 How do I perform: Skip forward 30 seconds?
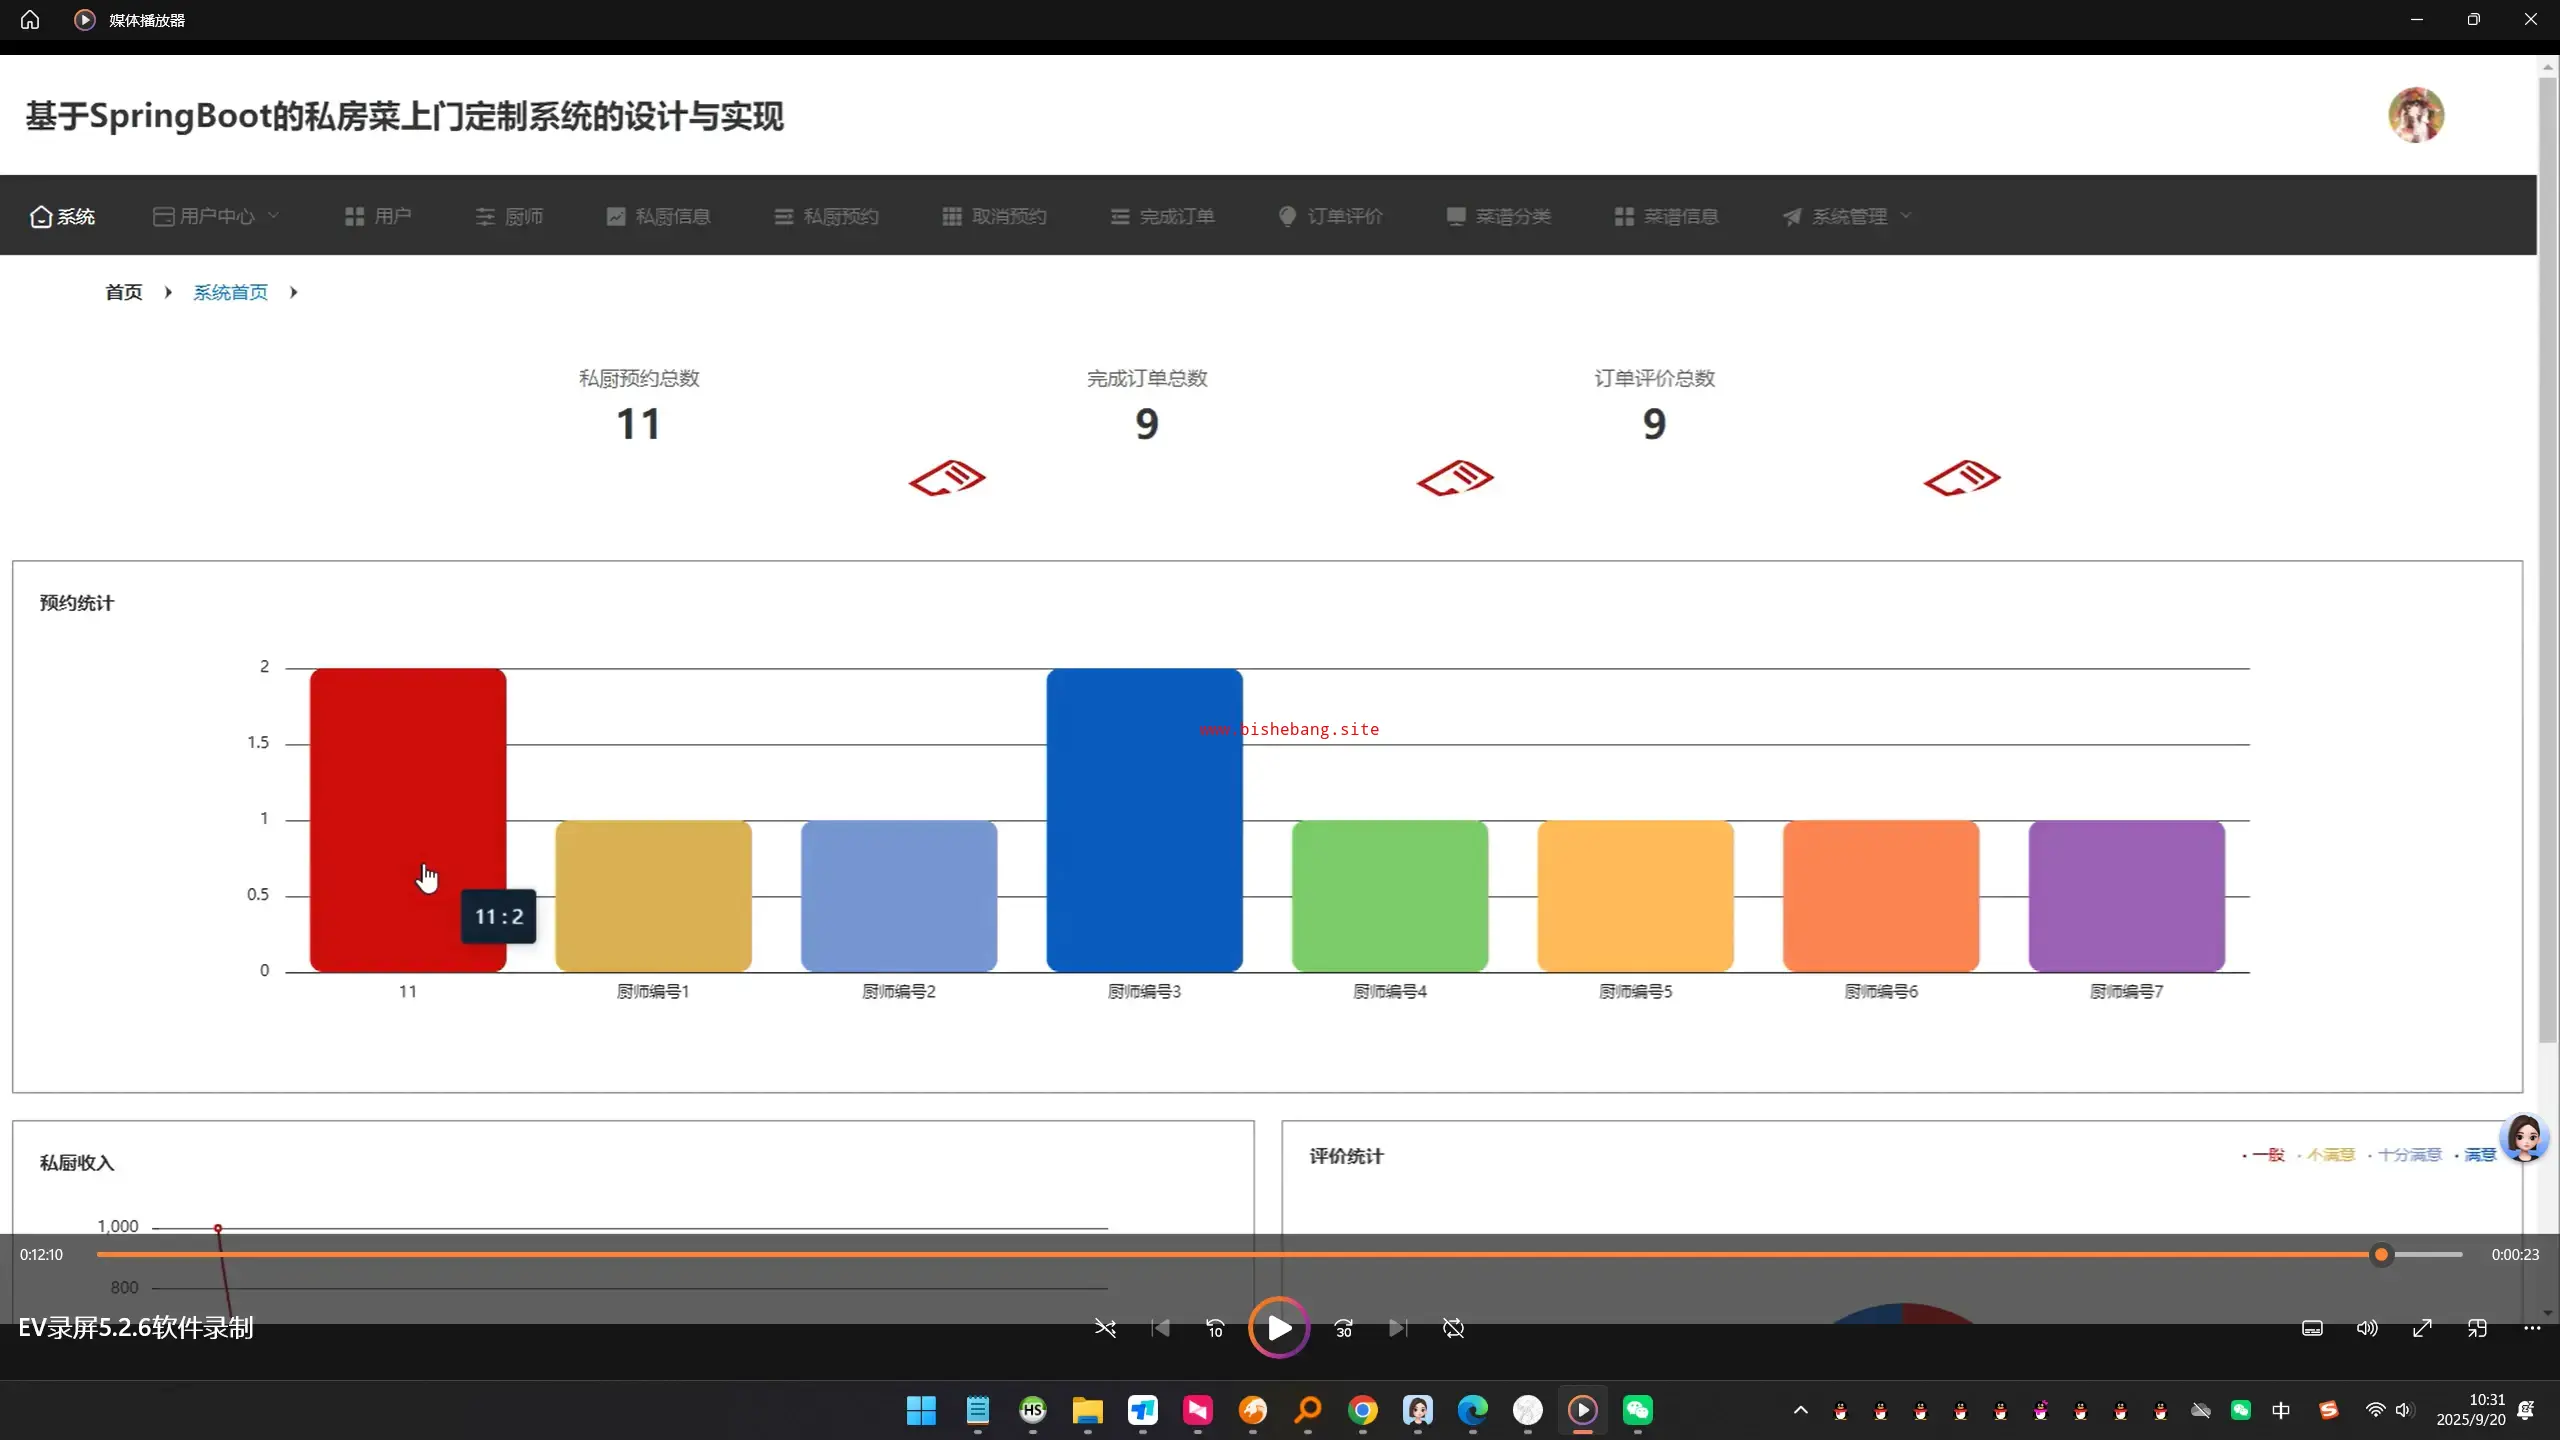pyautogui.click(x=1343, y=1328)
